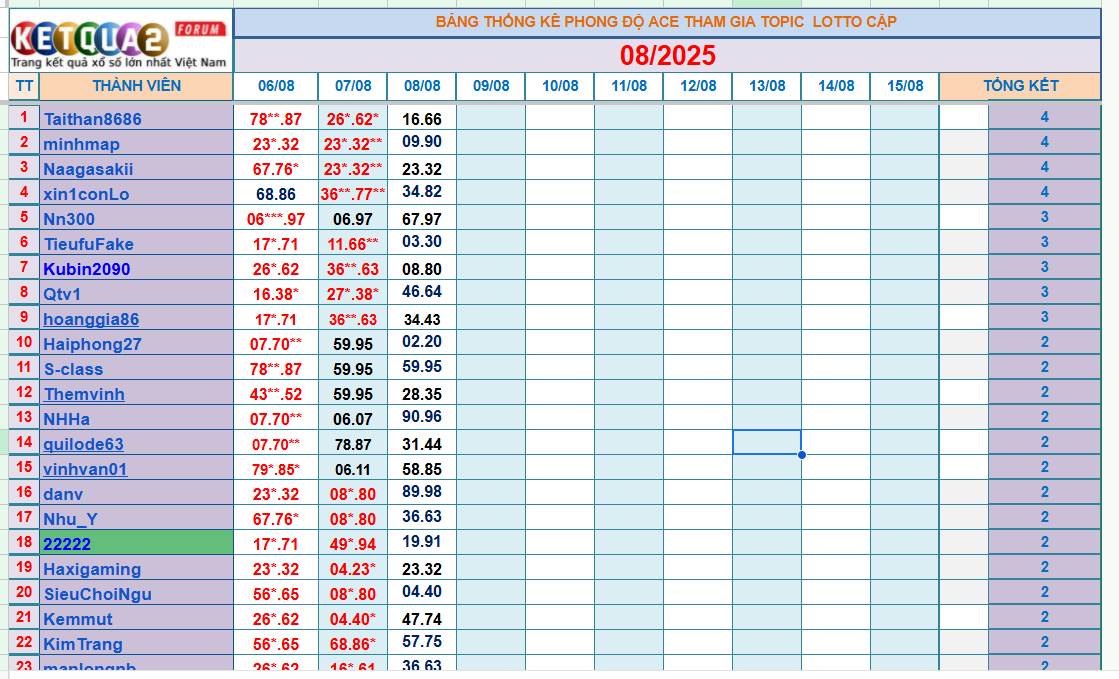
Task: Click total '2' in Haiphong27 row
Action: [1044, 342]
